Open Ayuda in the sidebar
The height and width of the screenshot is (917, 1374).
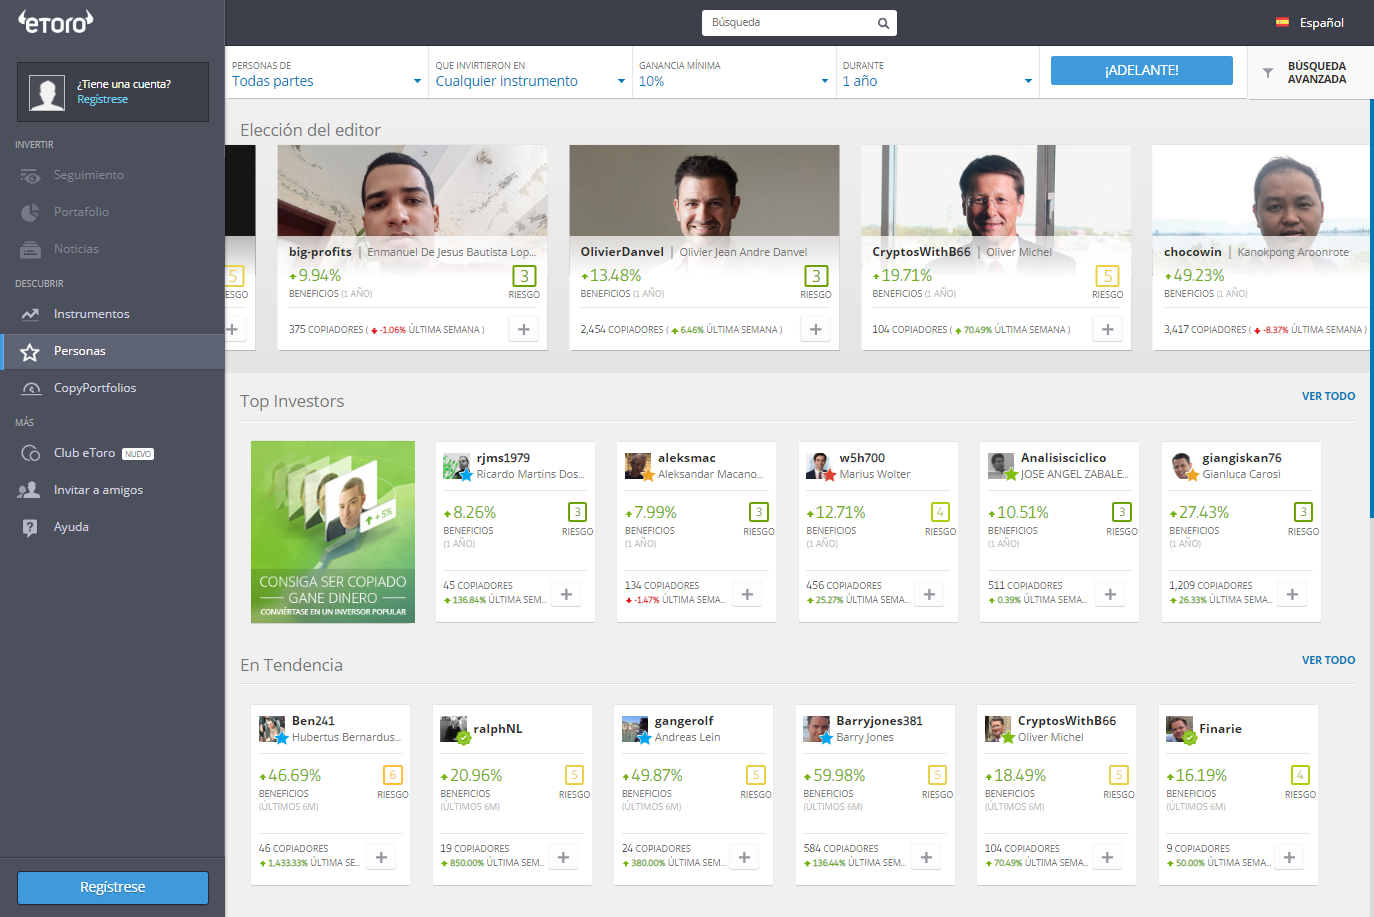click(x=112, y=527)
